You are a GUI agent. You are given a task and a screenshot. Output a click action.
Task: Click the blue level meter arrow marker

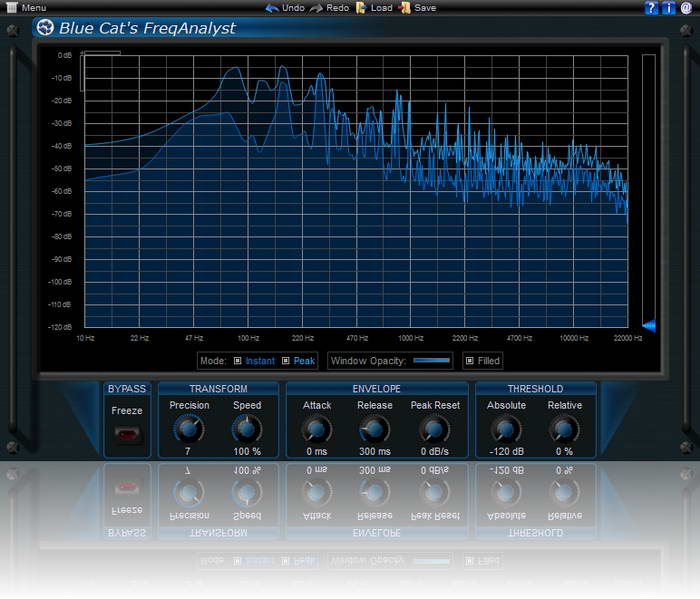(x=649, y=325)
